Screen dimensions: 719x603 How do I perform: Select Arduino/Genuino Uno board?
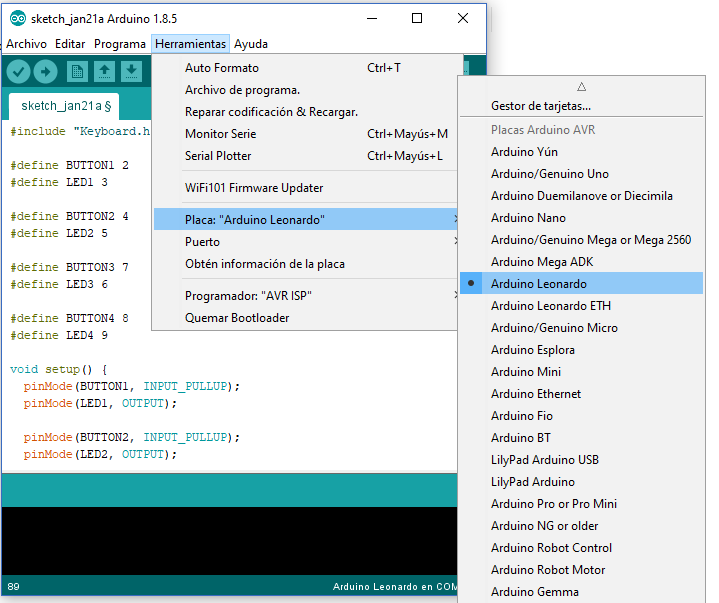581,174
